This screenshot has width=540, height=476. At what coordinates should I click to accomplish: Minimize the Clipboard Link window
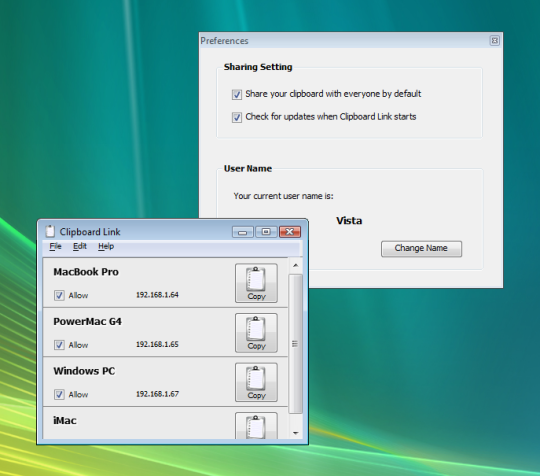[243, 232]
